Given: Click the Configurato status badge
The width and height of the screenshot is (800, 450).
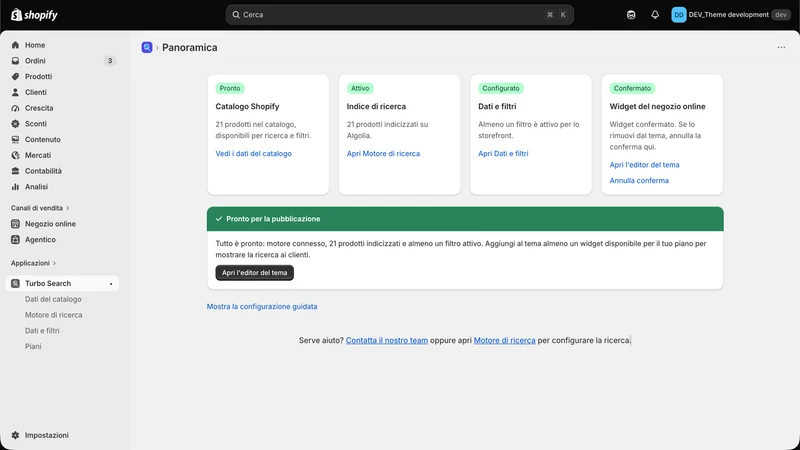Looking at the screenshot, I should click(x=501, y=88).
